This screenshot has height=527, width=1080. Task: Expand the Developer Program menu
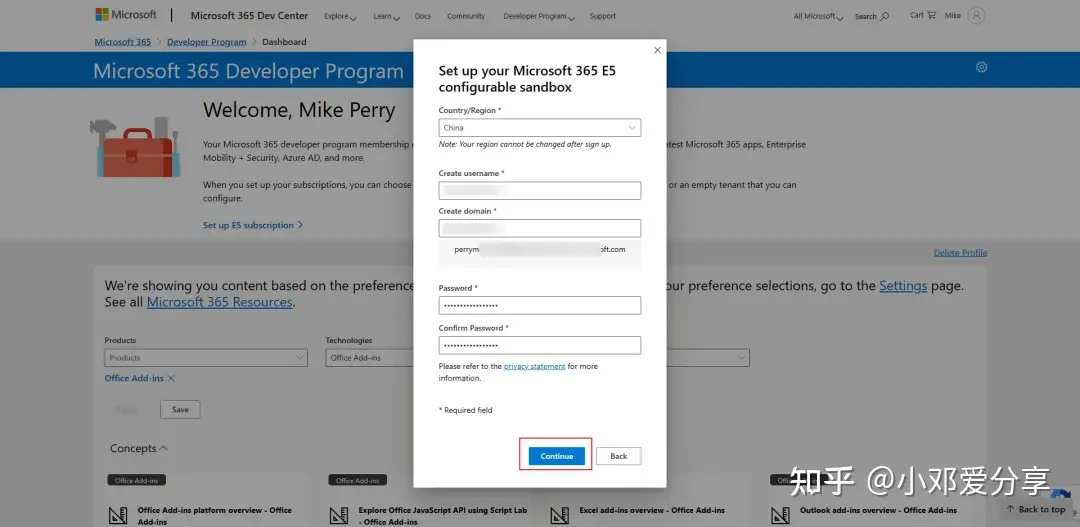pos(539,16)
